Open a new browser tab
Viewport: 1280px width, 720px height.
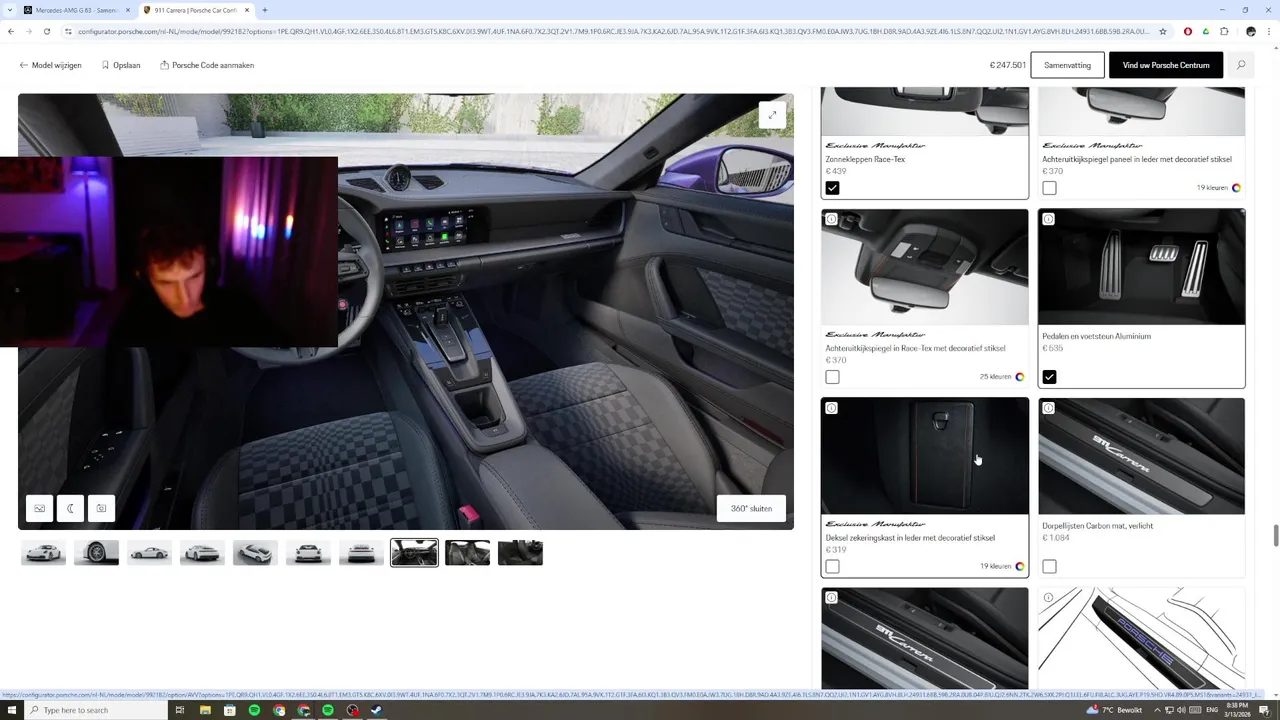(264, 10)
